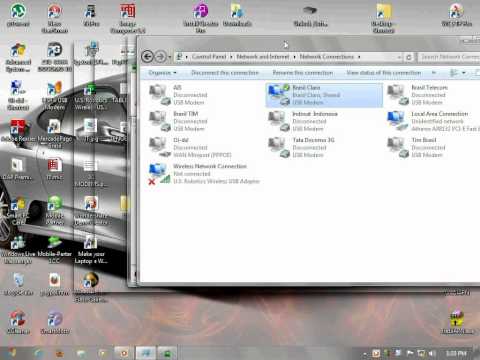This screenshot has width=480, height=360.
Task: Select the AIS USB modem connection icon
Action: point(160,95)
